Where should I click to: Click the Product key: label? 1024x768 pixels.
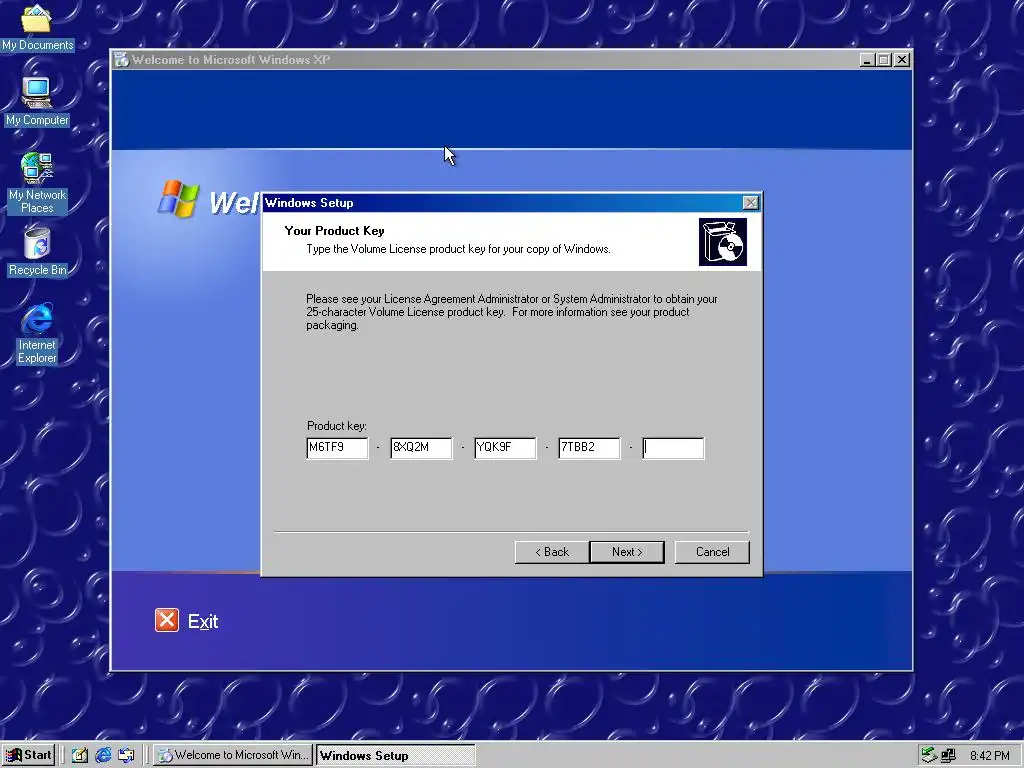[336, 426]
